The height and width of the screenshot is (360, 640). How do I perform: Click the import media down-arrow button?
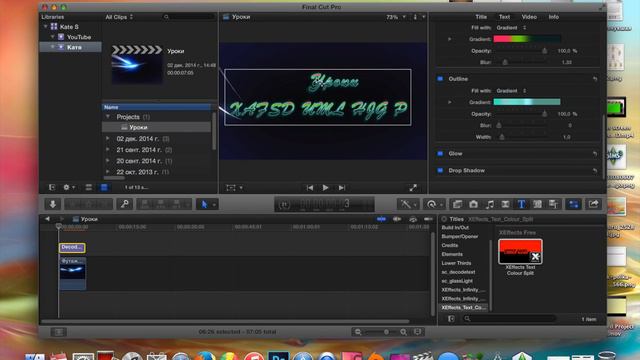coord(53,204)
